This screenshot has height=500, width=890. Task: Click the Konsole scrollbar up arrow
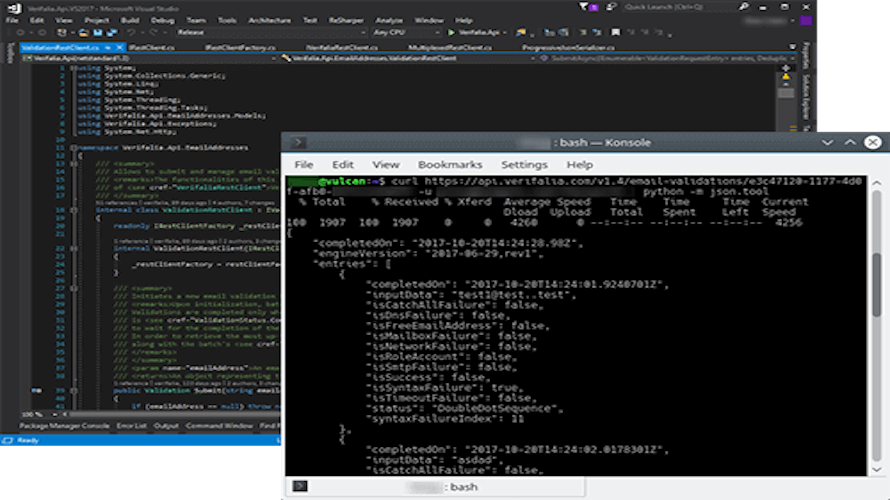click(x=876, y=183)
